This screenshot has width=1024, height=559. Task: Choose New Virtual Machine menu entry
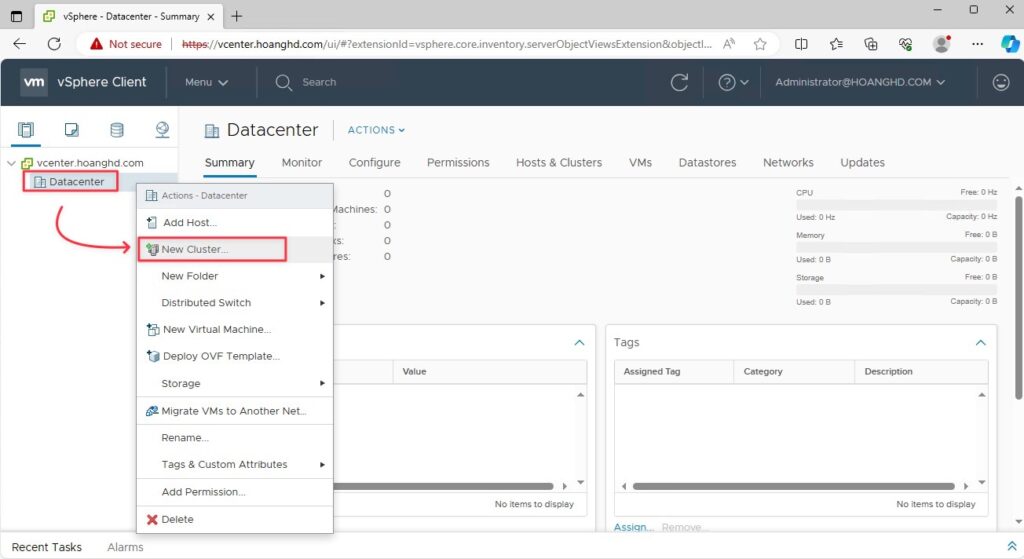[x=234, y=330]
